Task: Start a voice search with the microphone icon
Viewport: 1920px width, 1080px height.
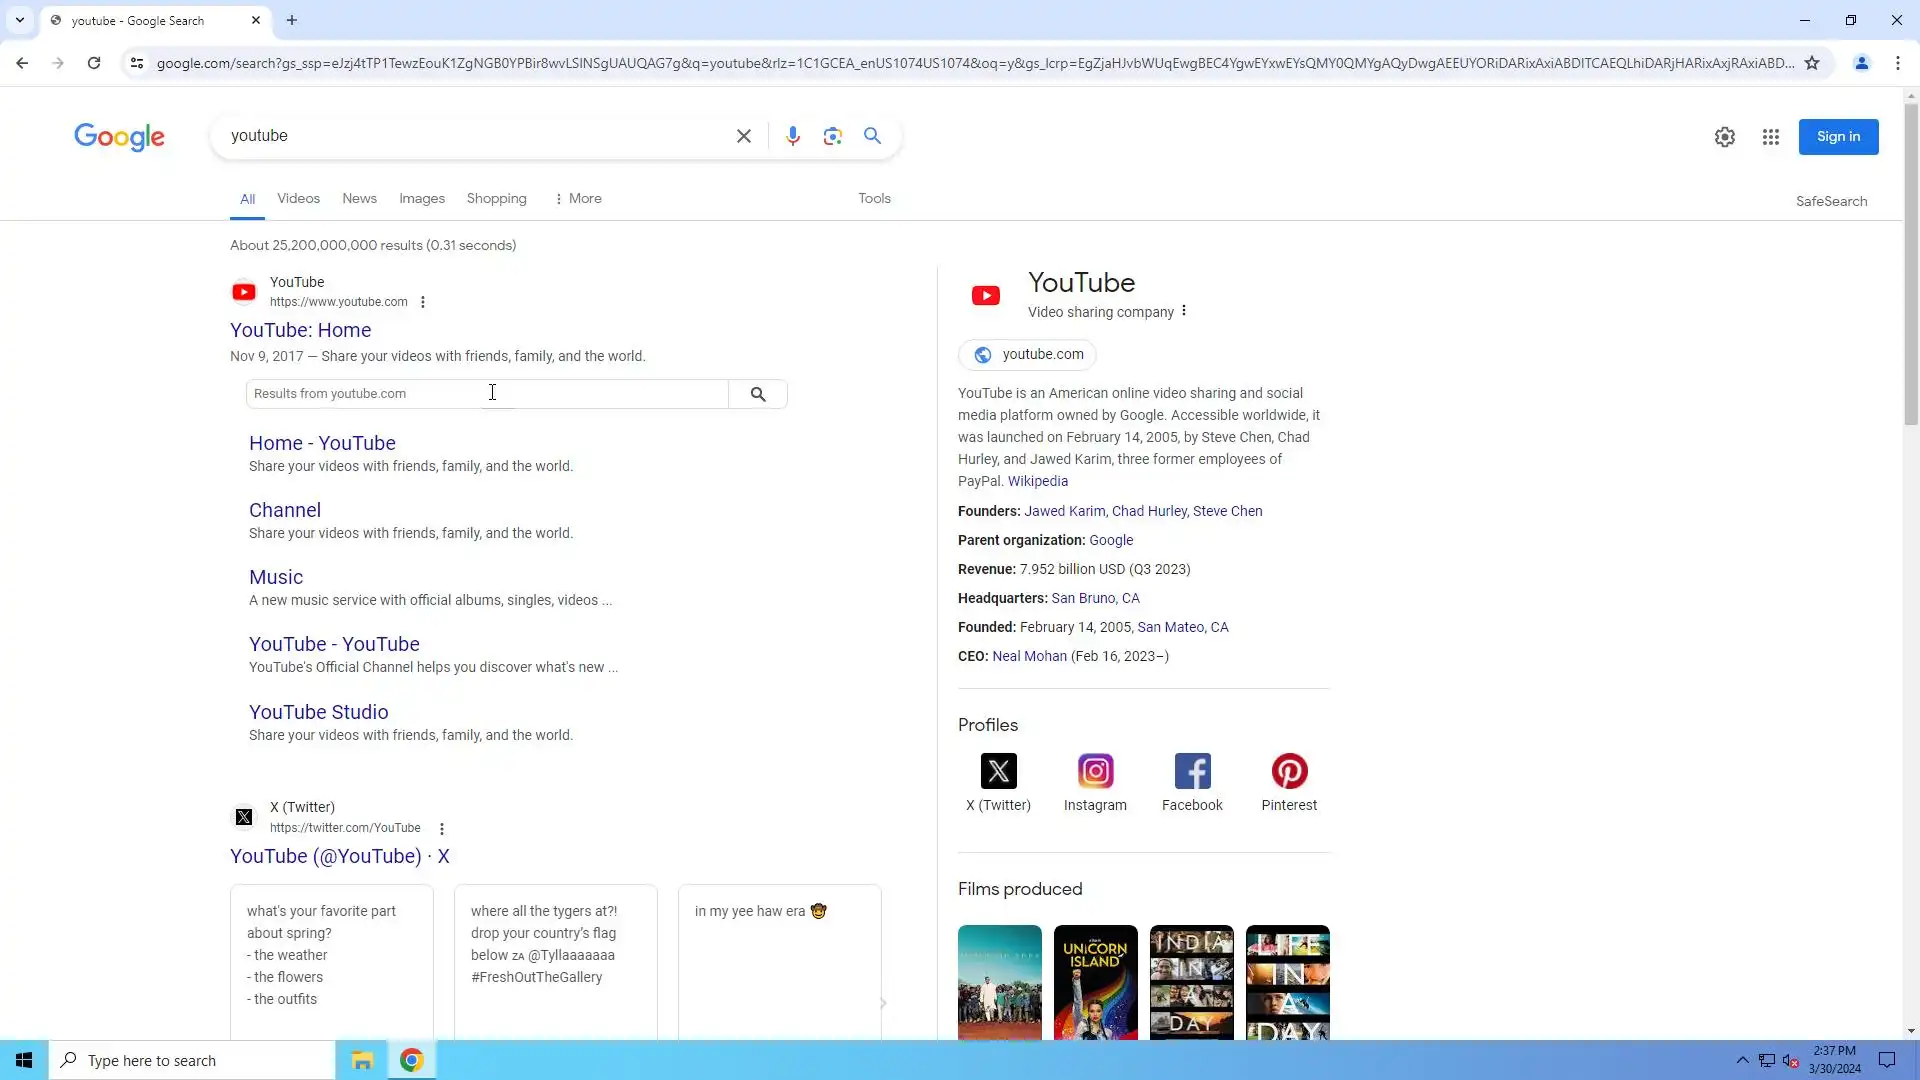Action: [793, 136]
